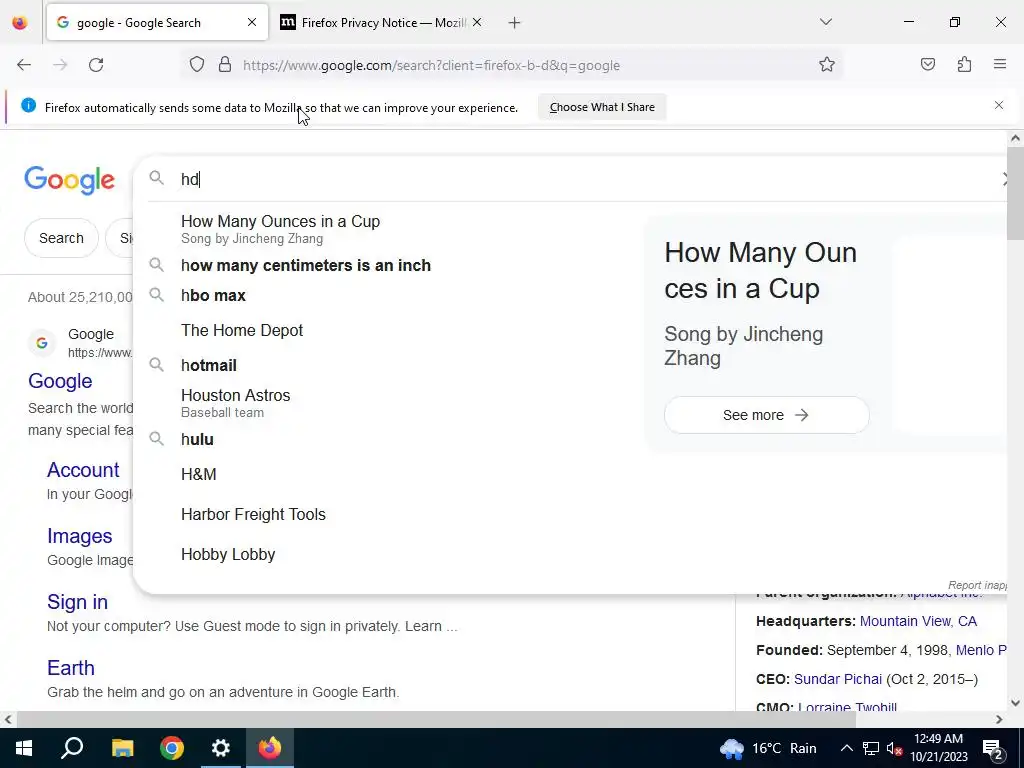Click the info icon in notification bar

click(28, 105)
